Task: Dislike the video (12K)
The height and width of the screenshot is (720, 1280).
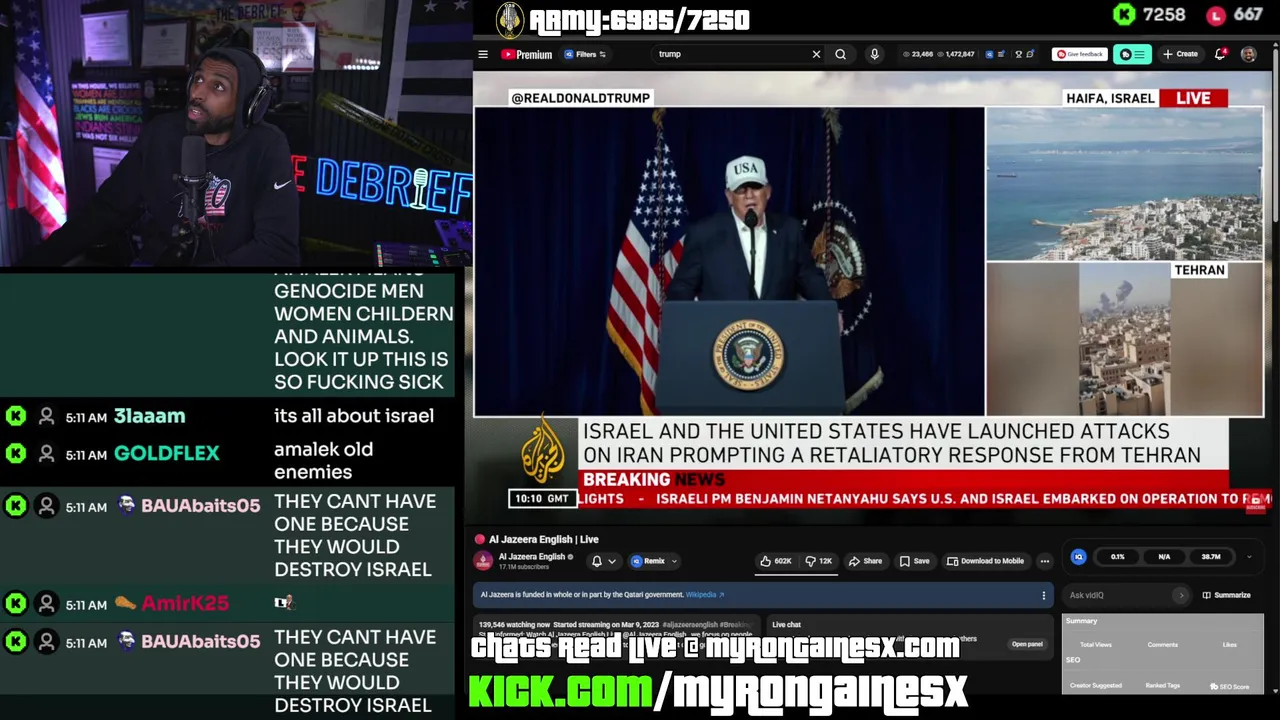Action: point(820,561)
